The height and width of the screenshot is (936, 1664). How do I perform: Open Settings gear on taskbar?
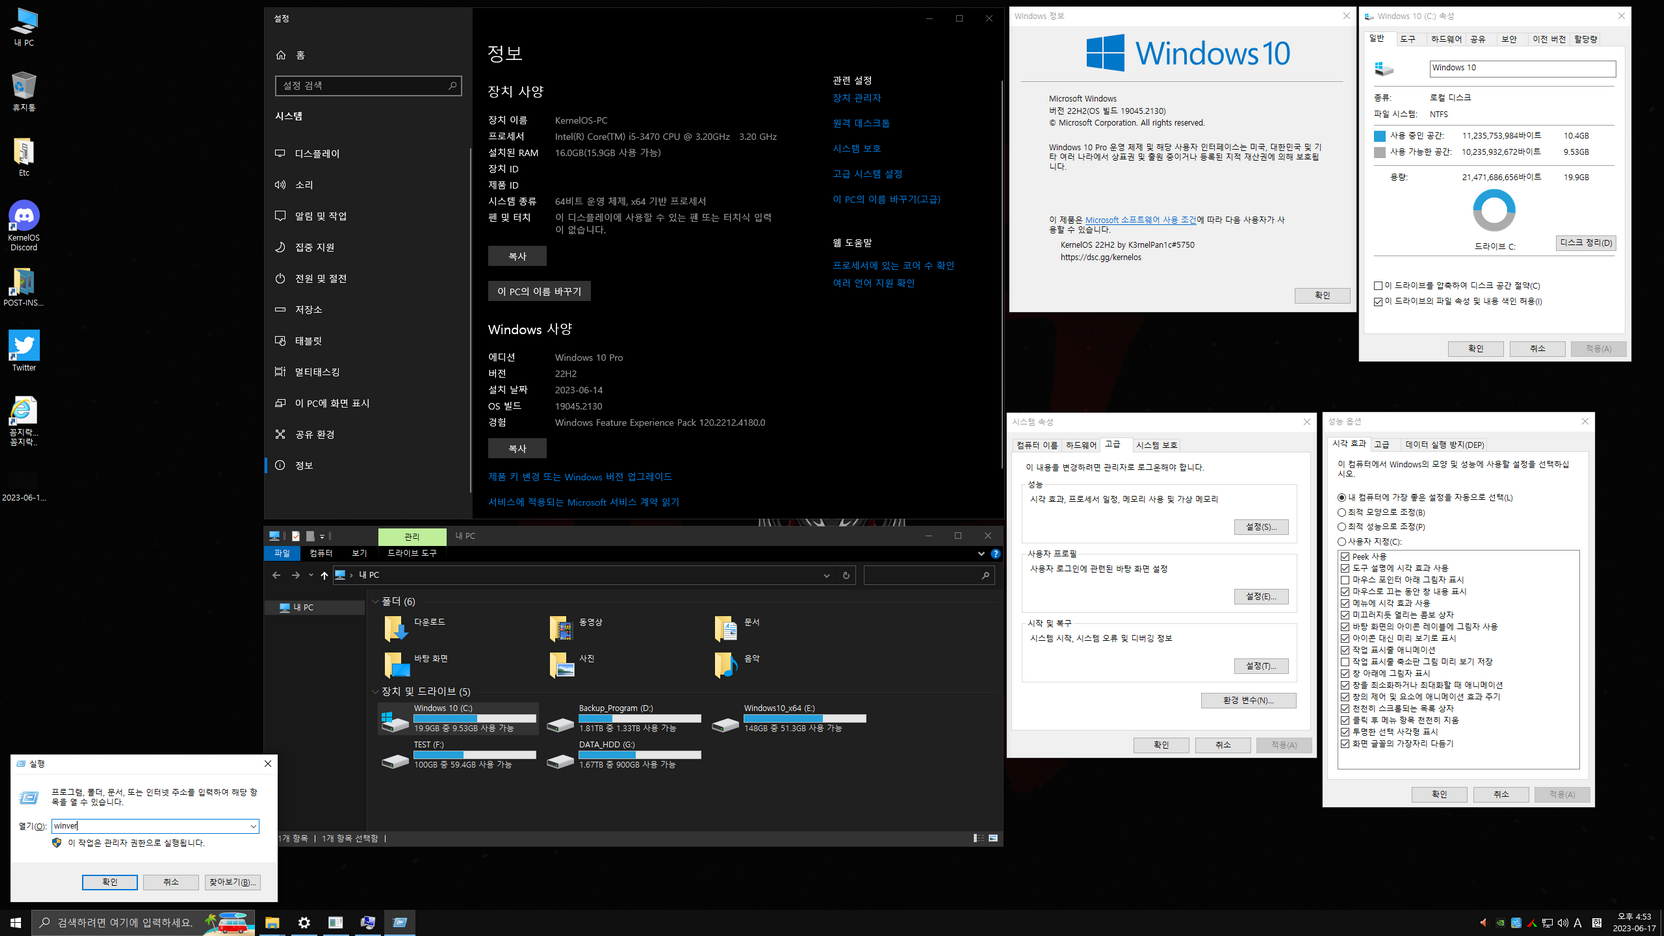click(x=304, y=922)
